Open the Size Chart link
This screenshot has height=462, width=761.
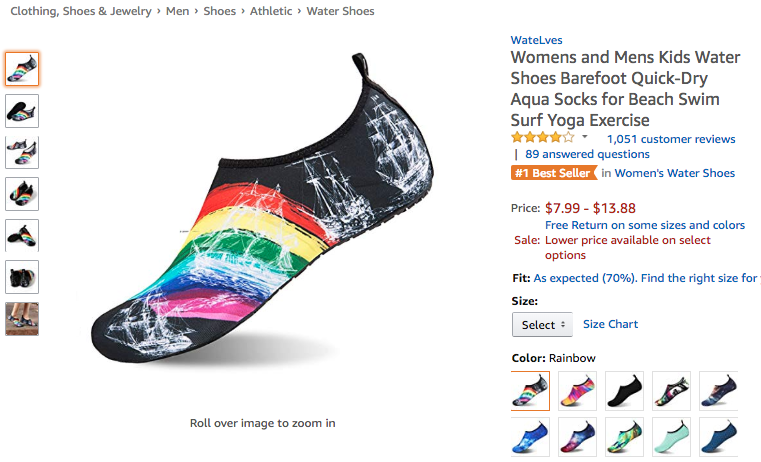tap(610, 324)
